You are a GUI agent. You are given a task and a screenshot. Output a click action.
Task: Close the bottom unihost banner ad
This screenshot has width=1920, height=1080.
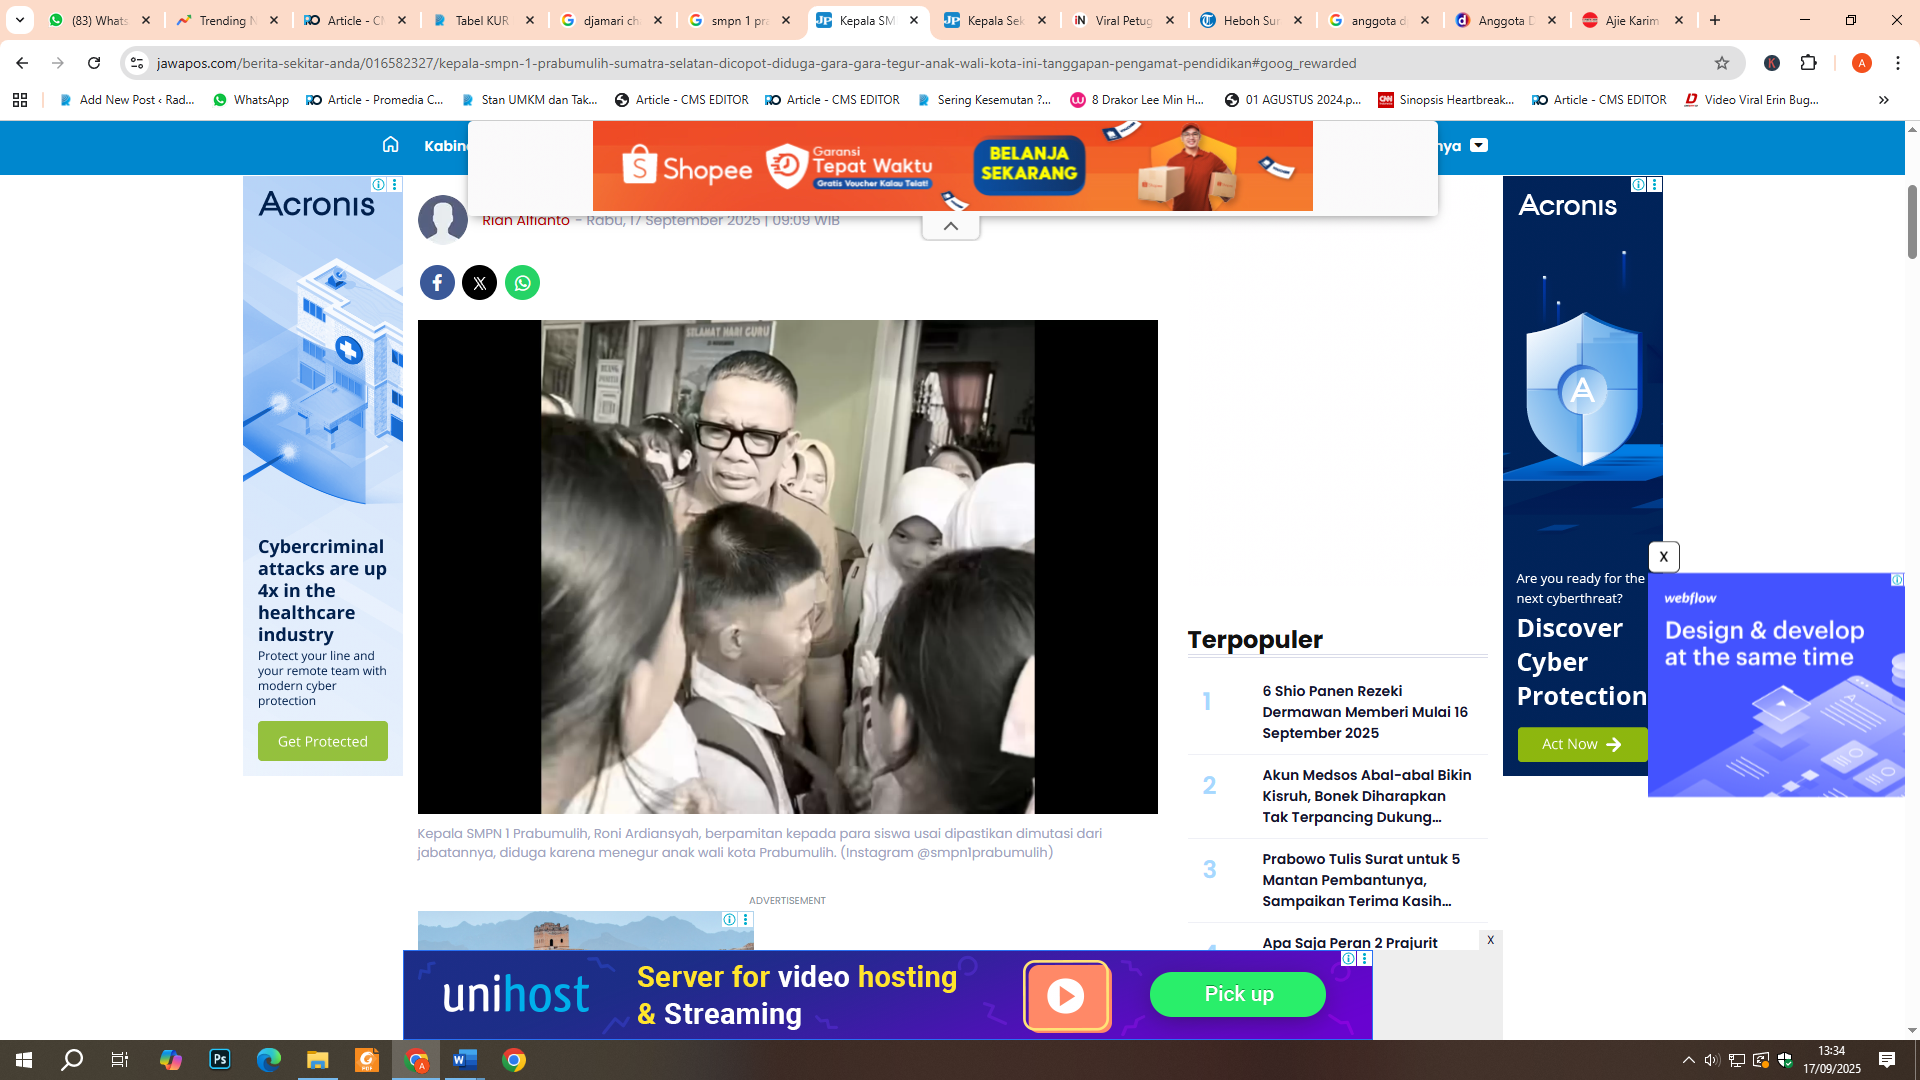(x=1490, y=940)
